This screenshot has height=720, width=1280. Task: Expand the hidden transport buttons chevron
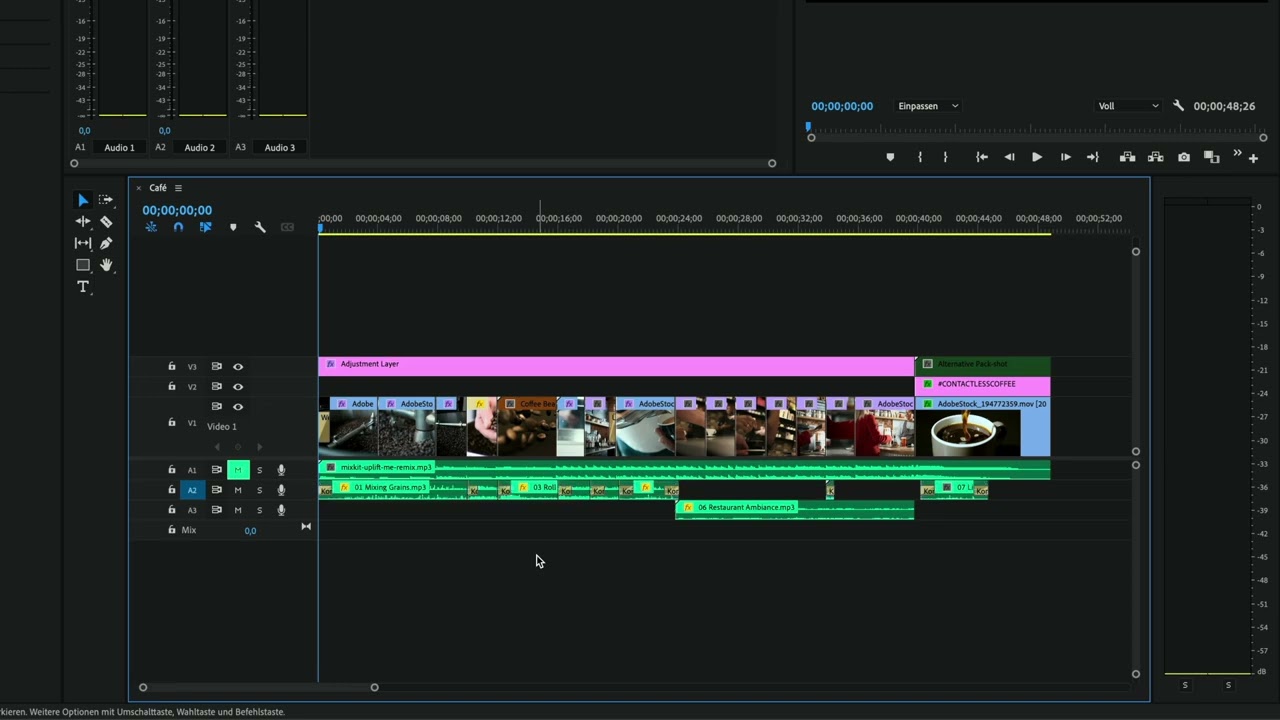click(x=1237, y=154)
